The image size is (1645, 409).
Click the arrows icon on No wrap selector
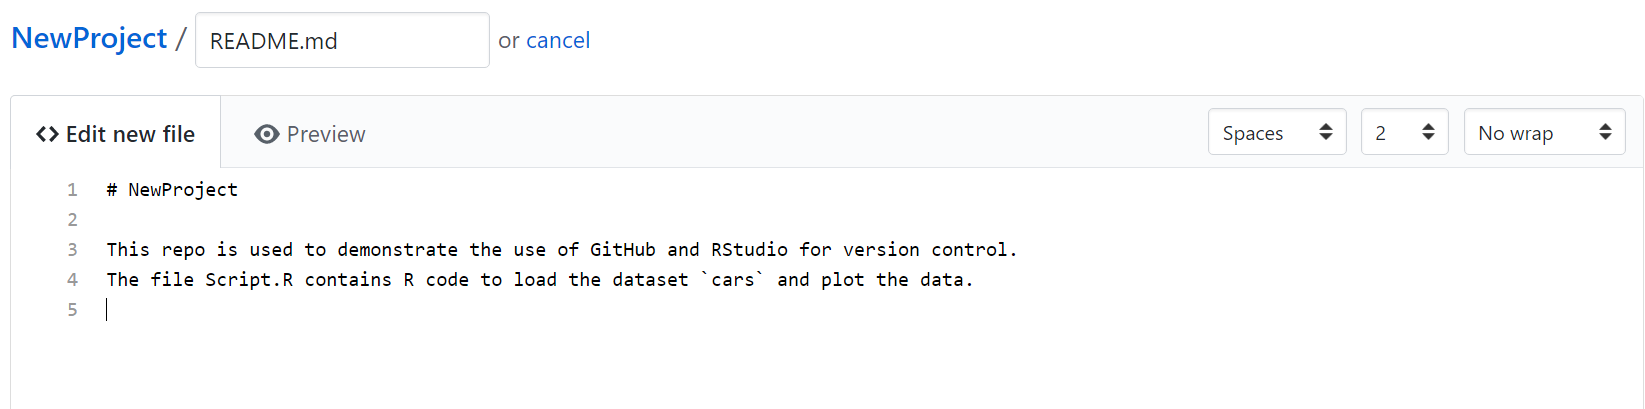[1605, 132]
